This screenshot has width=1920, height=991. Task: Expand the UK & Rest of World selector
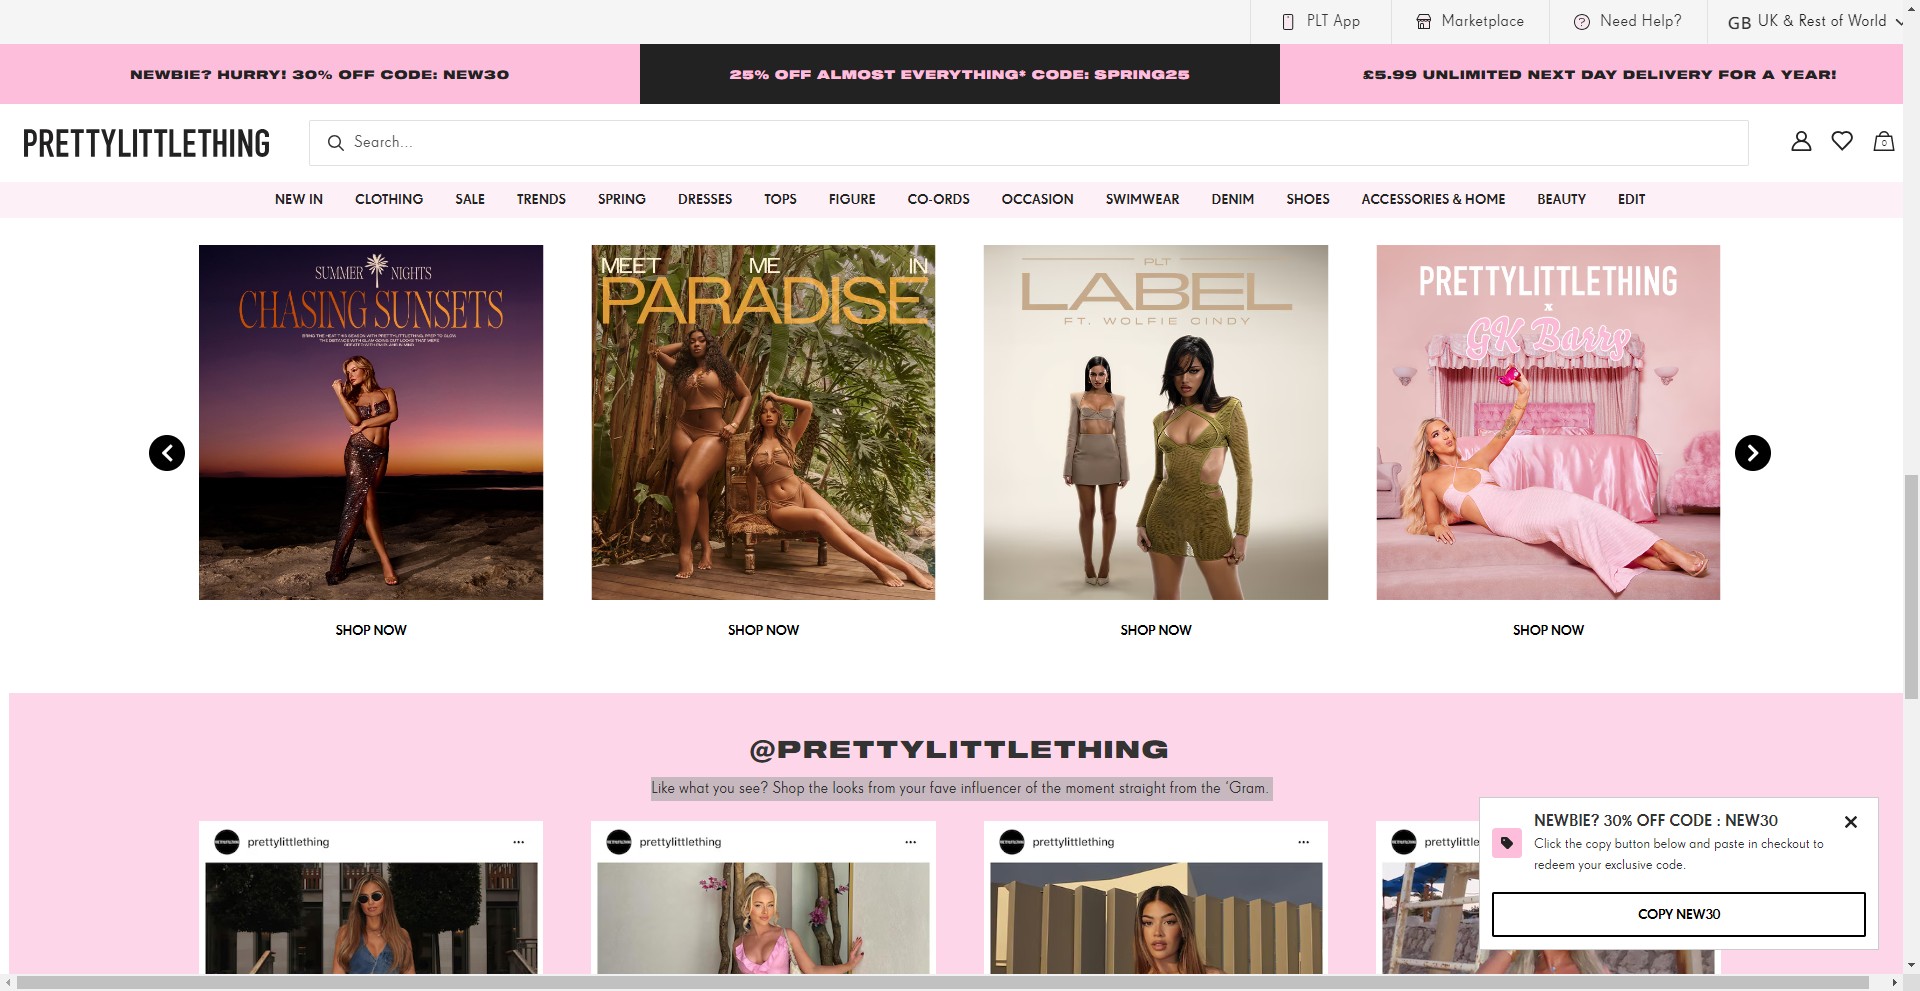(1814, 21)
